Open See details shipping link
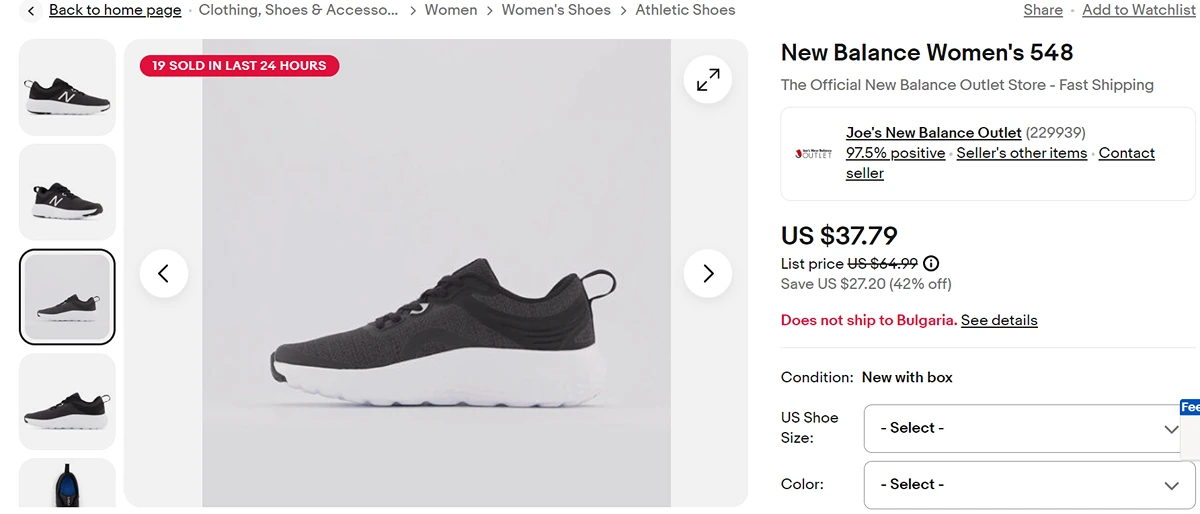Image resolution: width=1200 pixels, height=514 pixels. point(999,320)
